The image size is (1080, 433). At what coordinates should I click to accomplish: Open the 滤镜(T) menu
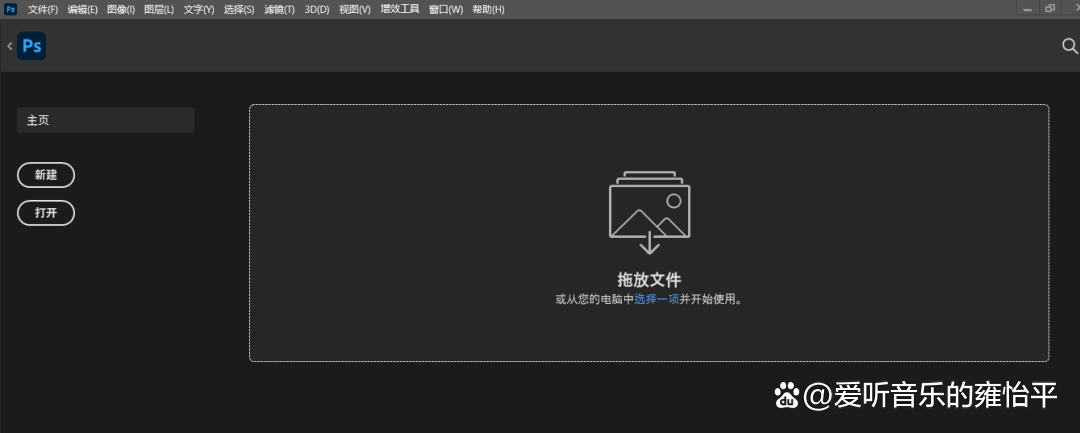[280, 10]
